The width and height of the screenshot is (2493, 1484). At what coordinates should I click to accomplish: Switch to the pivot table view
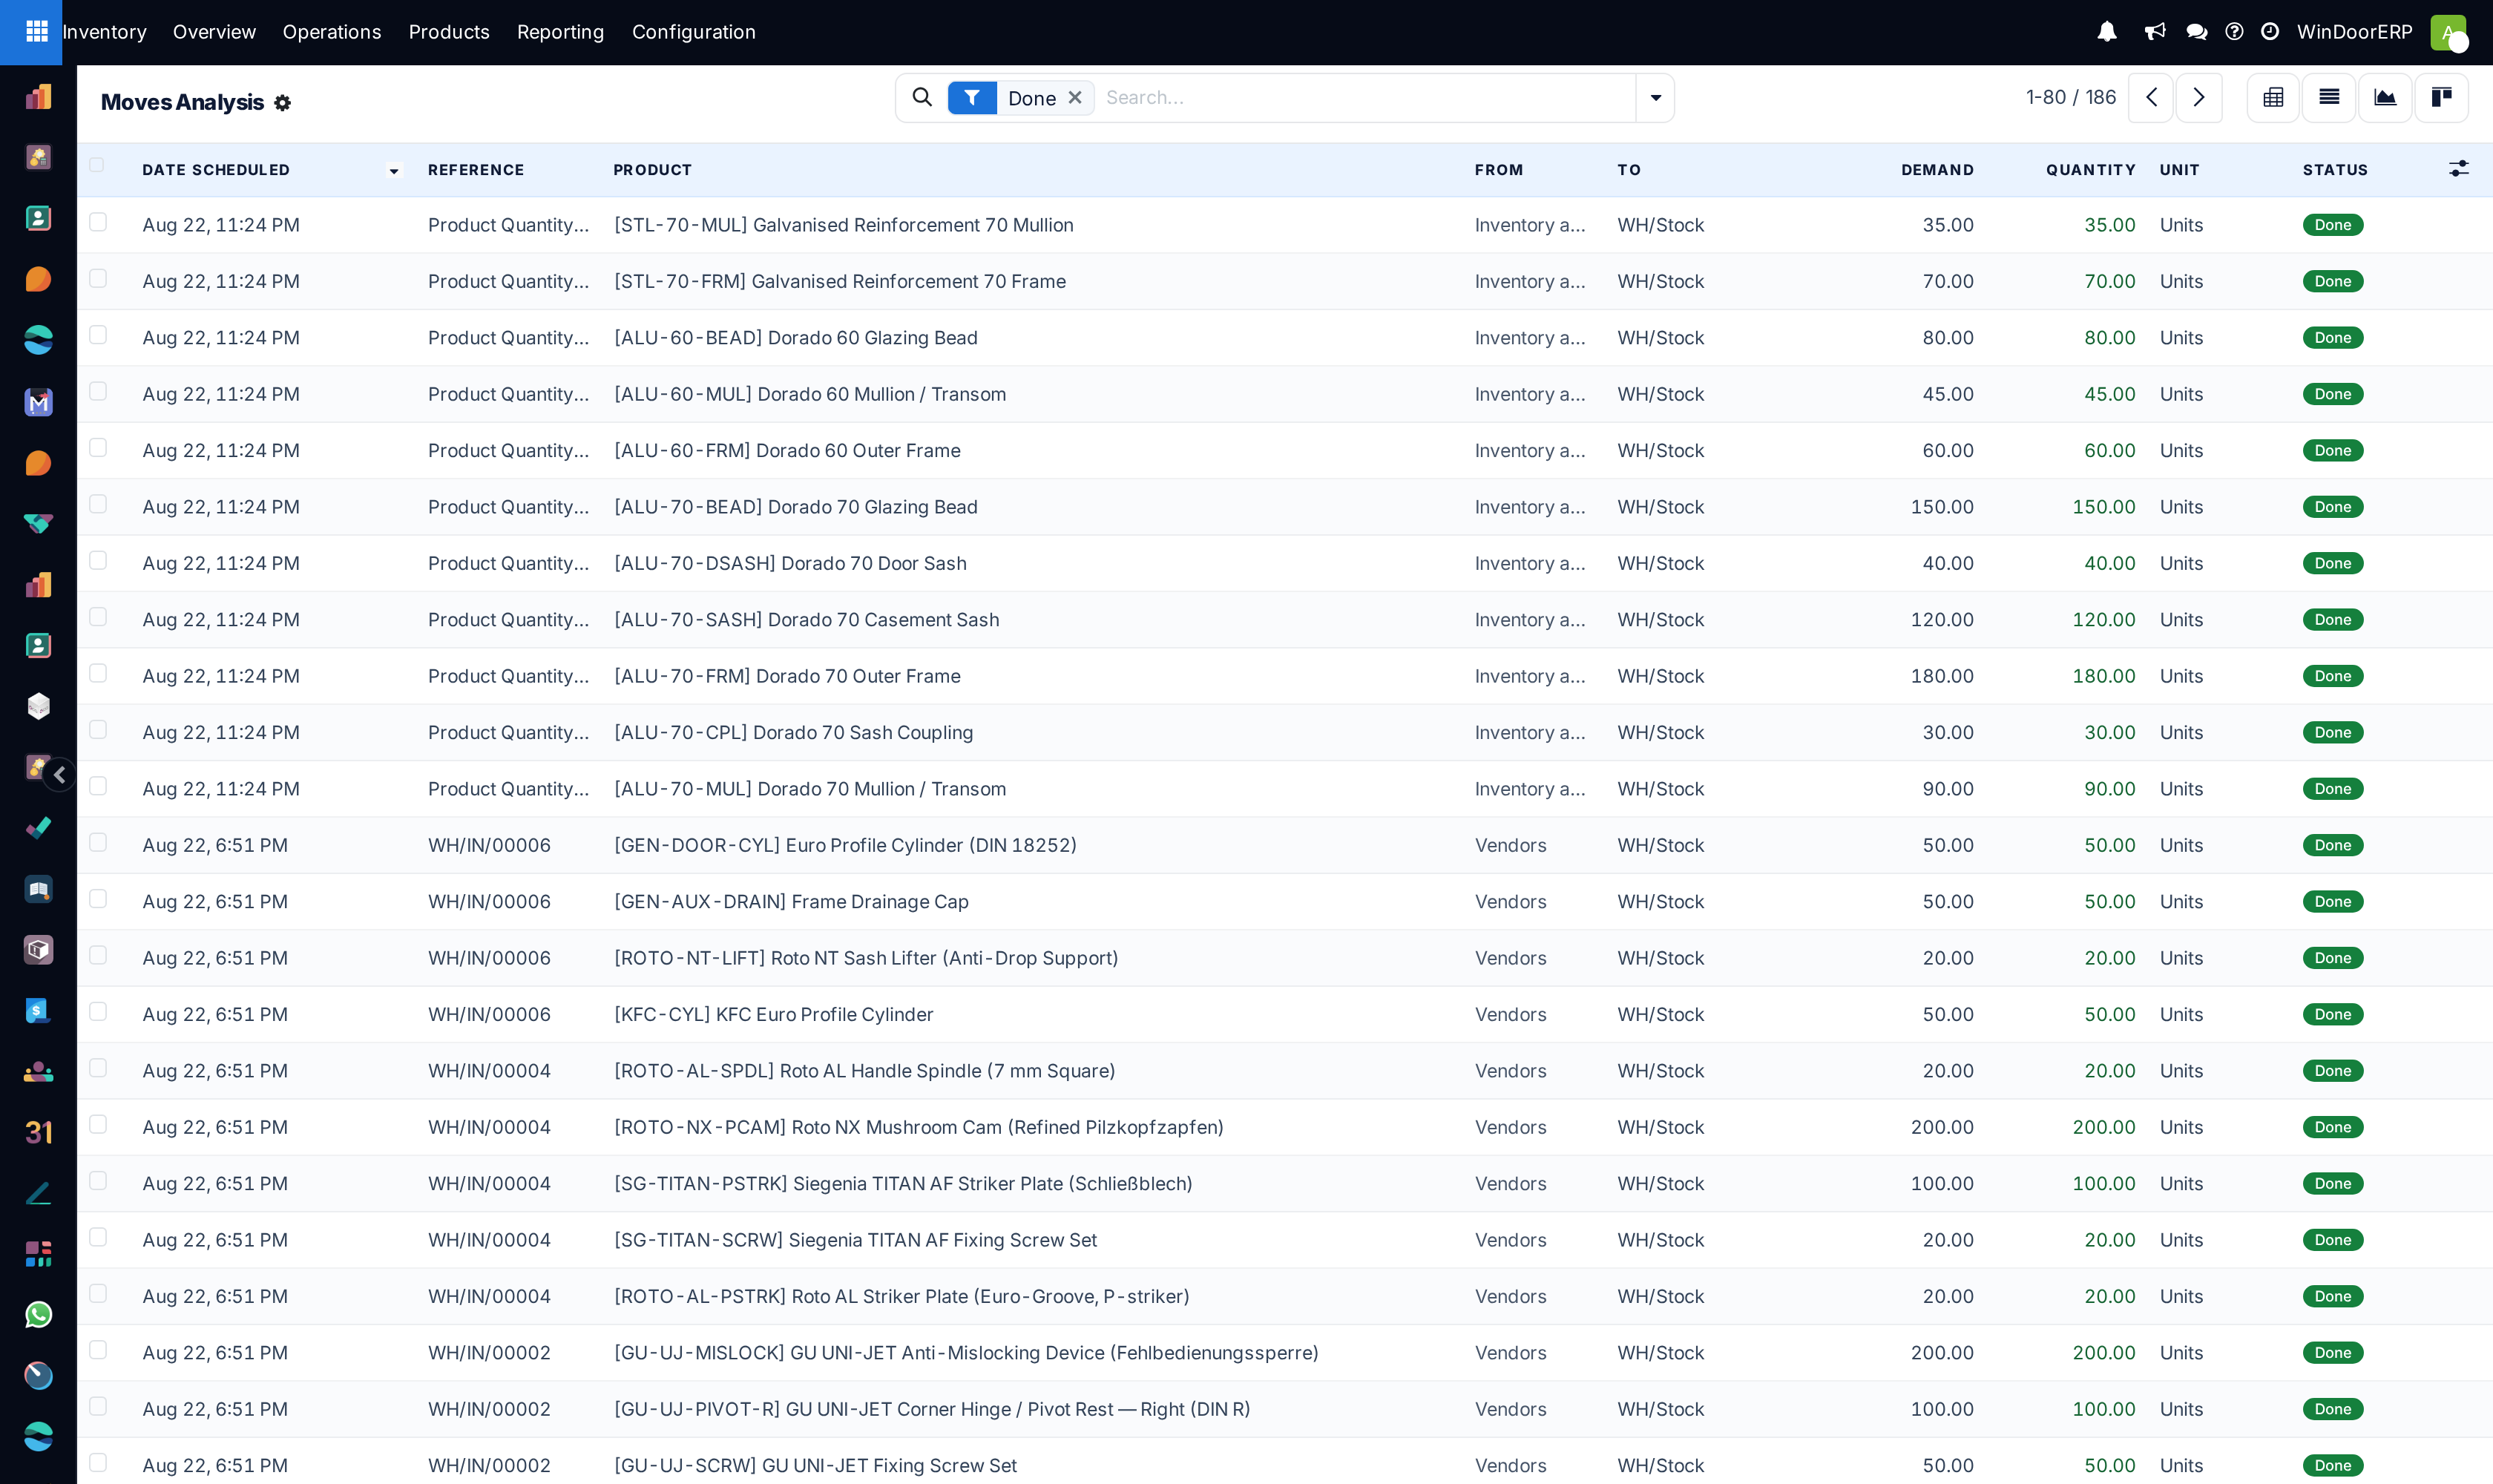pos(2273,97)
